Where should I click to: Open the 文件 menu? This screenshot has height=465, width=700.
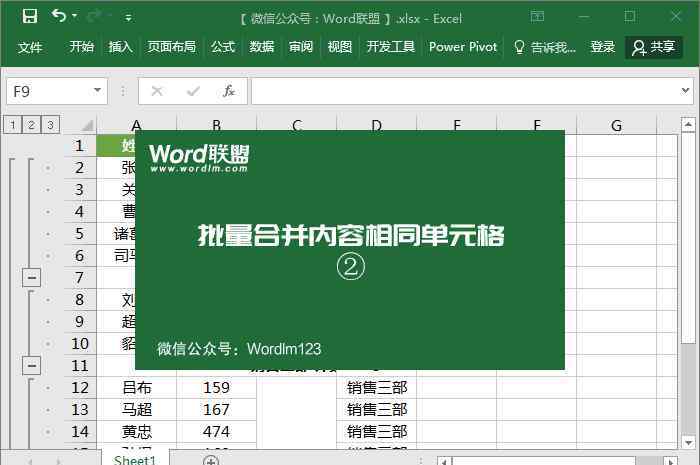tap(30, 47)
